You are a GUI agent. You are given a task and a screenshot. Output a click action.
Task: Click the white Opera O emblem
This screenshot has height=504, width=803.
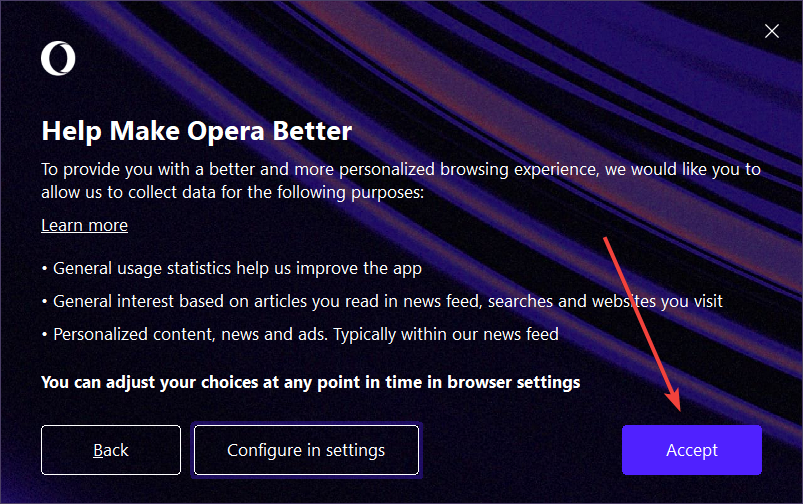pyautogui.click(x=58, y=58)
